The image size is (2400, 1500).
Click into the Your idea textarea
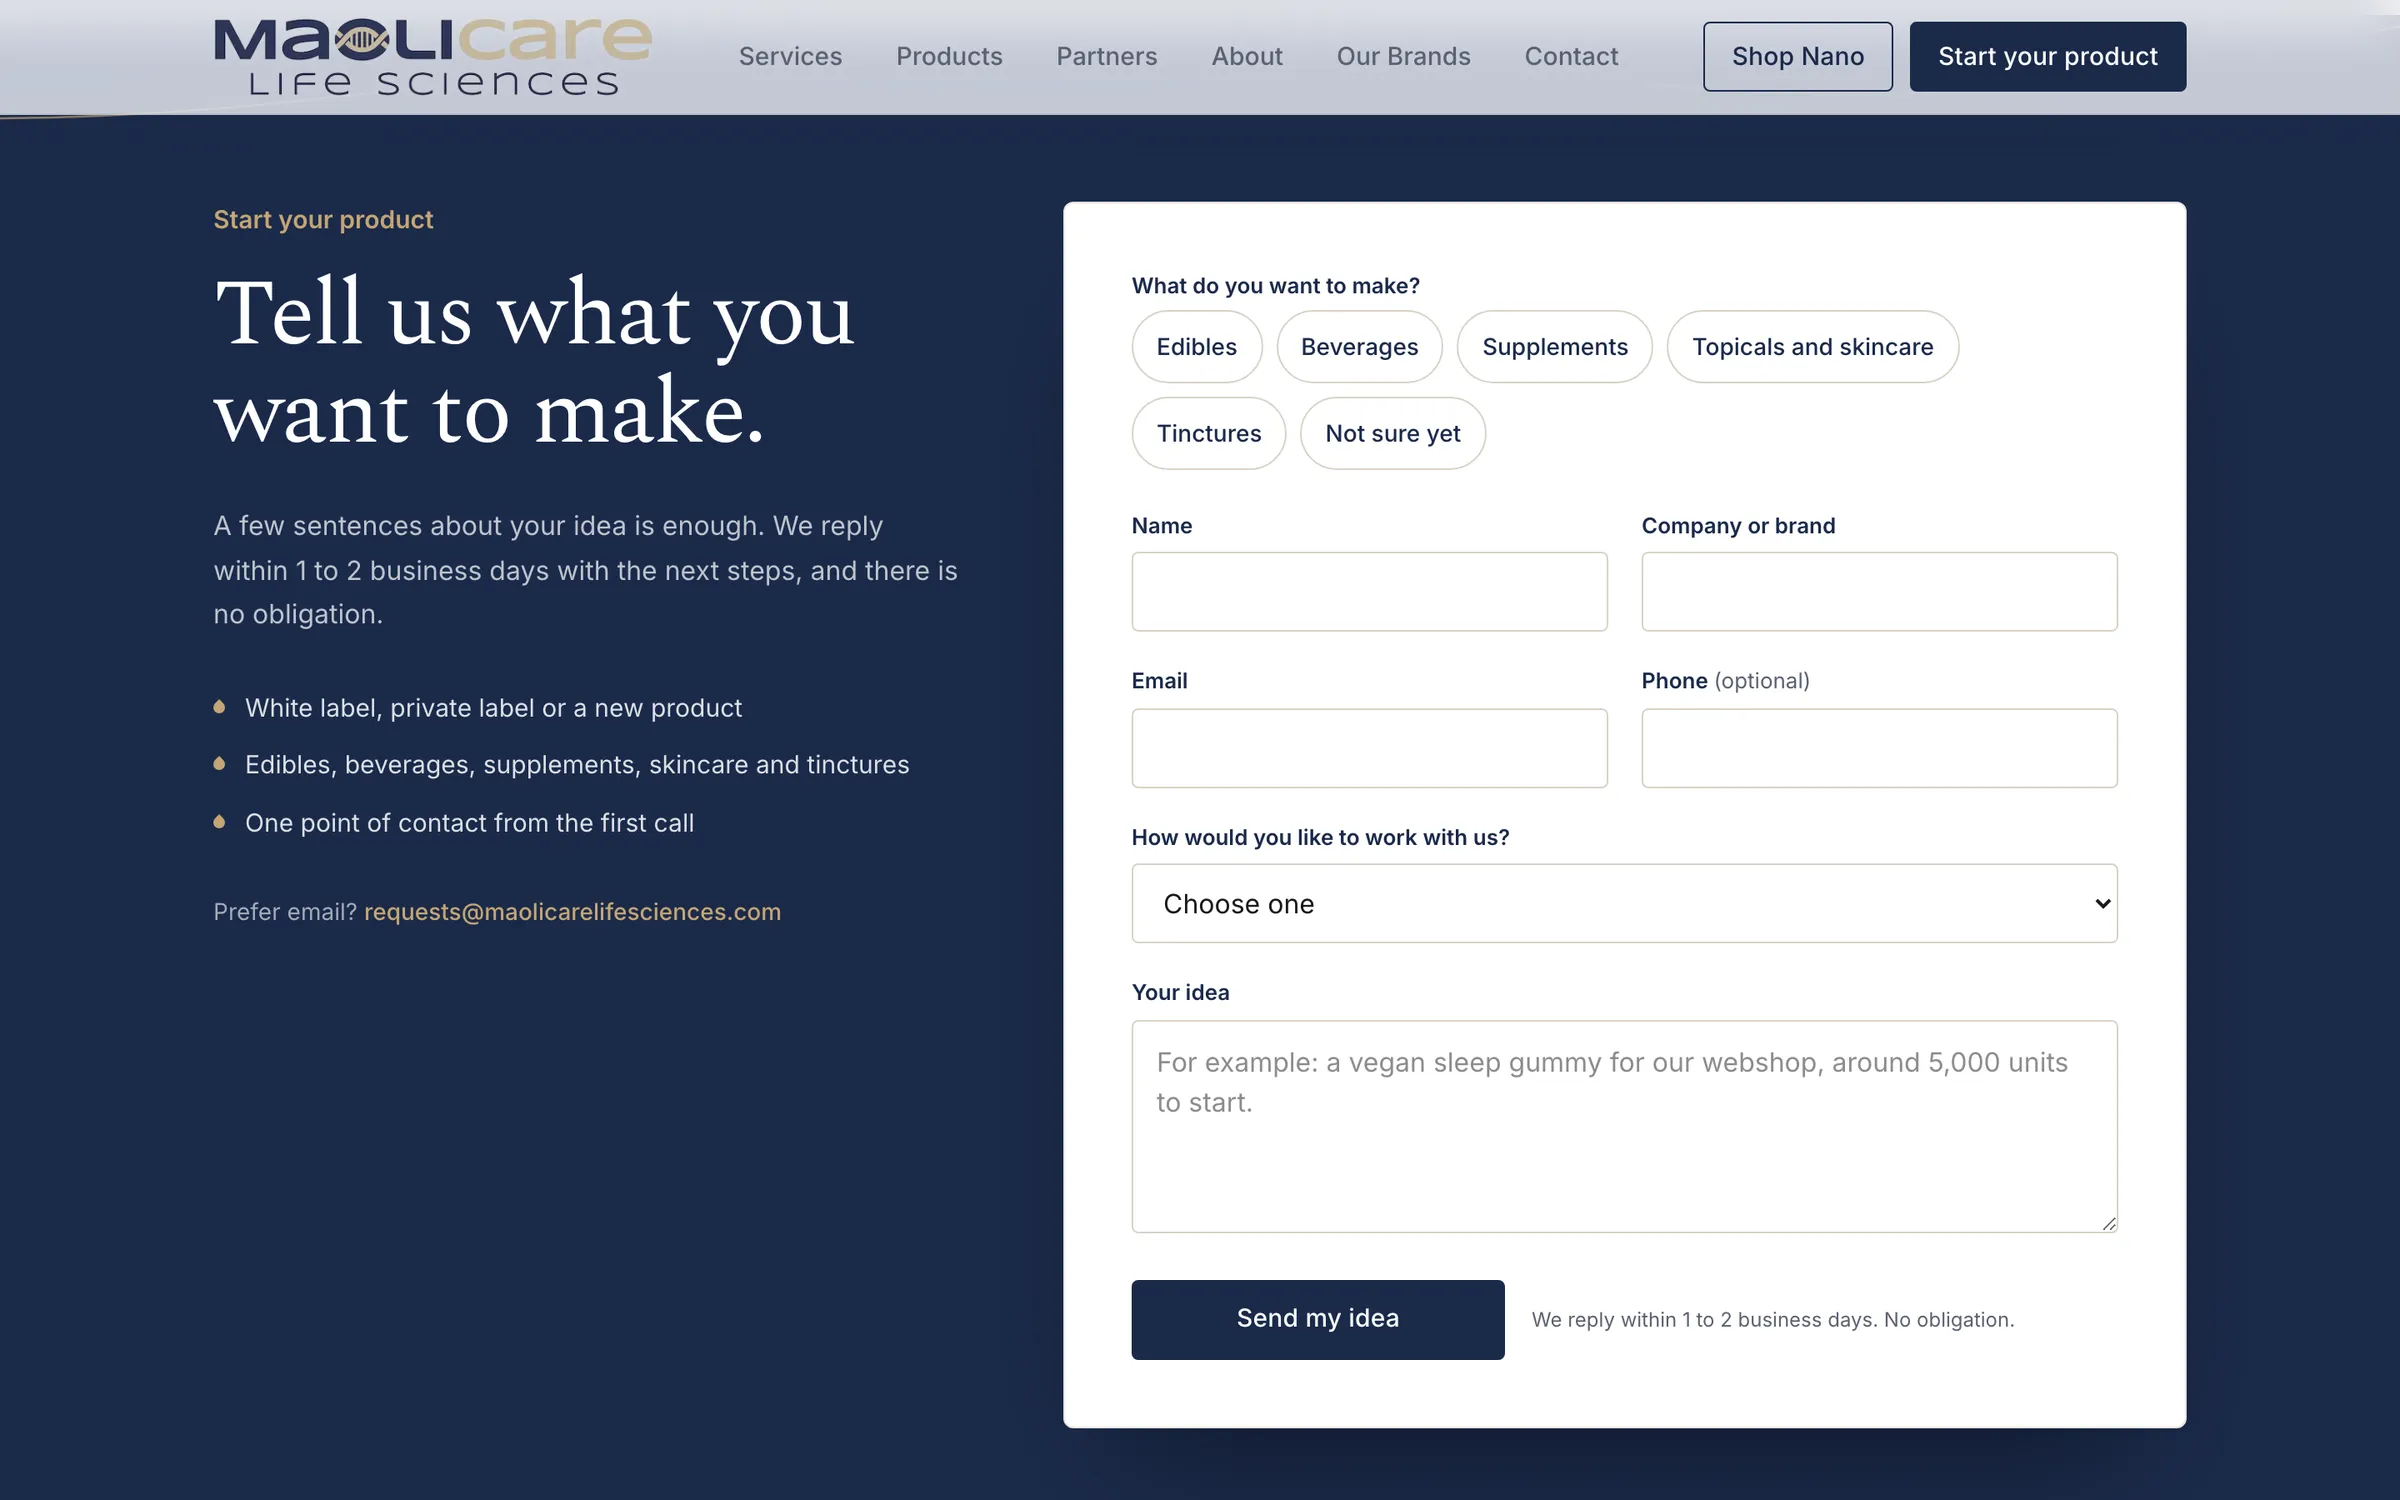[x=1624, y=1127]
